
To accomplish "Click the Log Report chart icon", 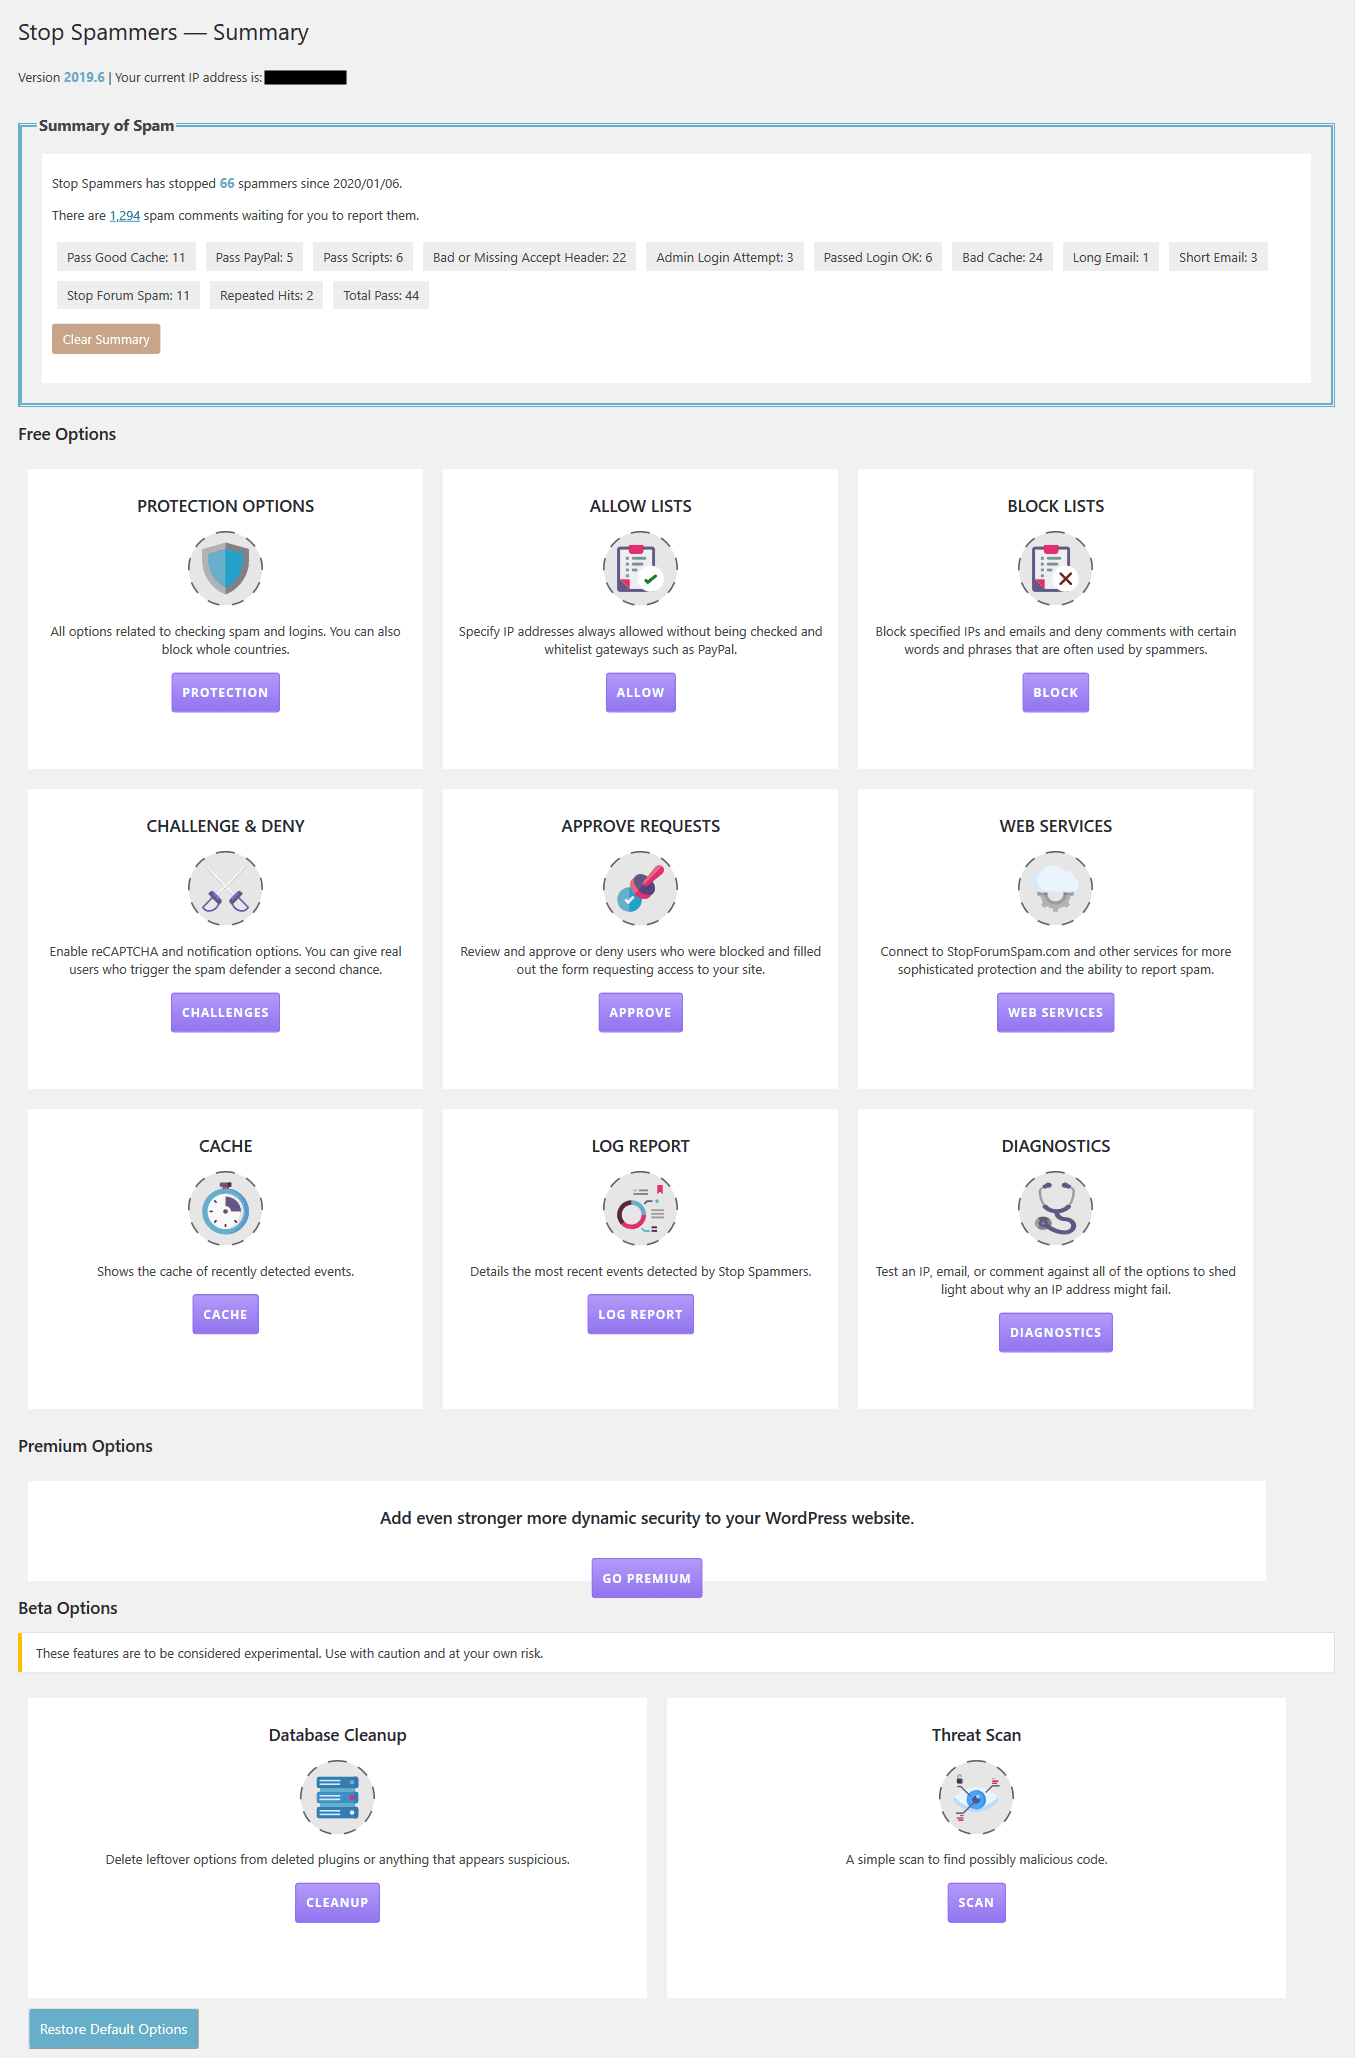I will (x=640, y=1208).
